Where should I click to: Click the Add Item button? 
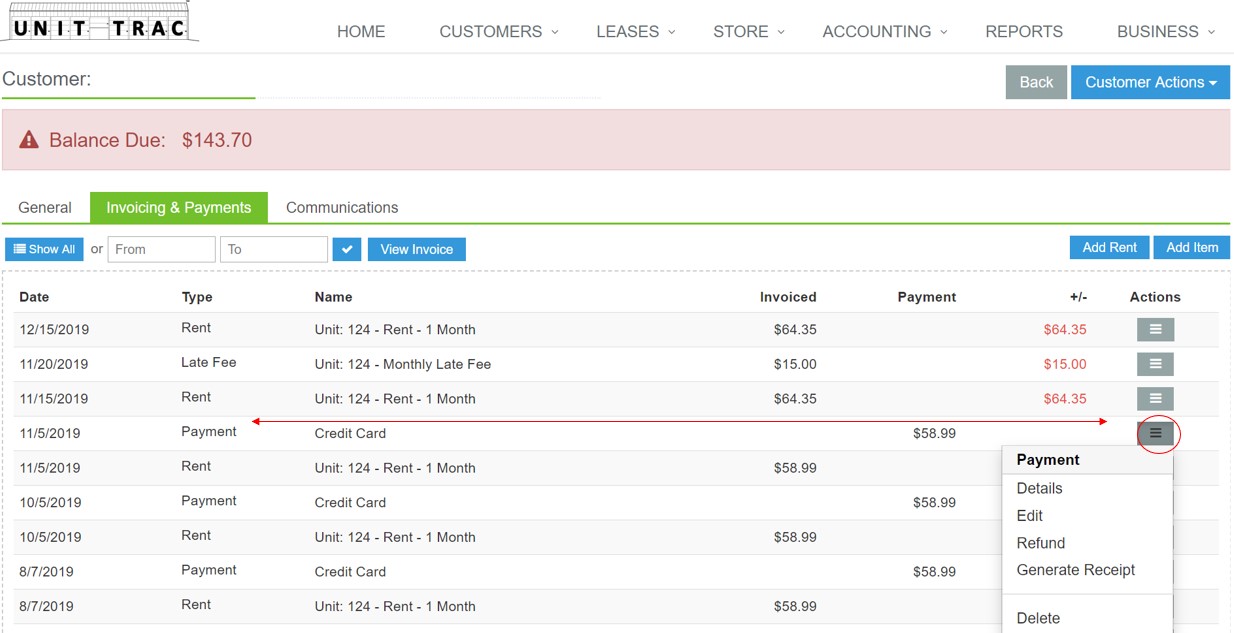pyautogui.click(x=1192, y=247)
